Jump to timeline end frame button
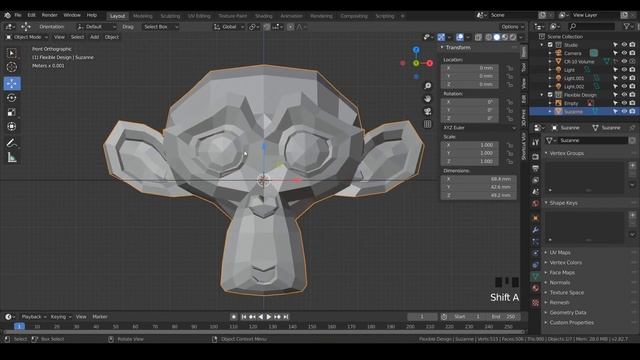This screenshot has height=360, width=640. click(286, 317)
